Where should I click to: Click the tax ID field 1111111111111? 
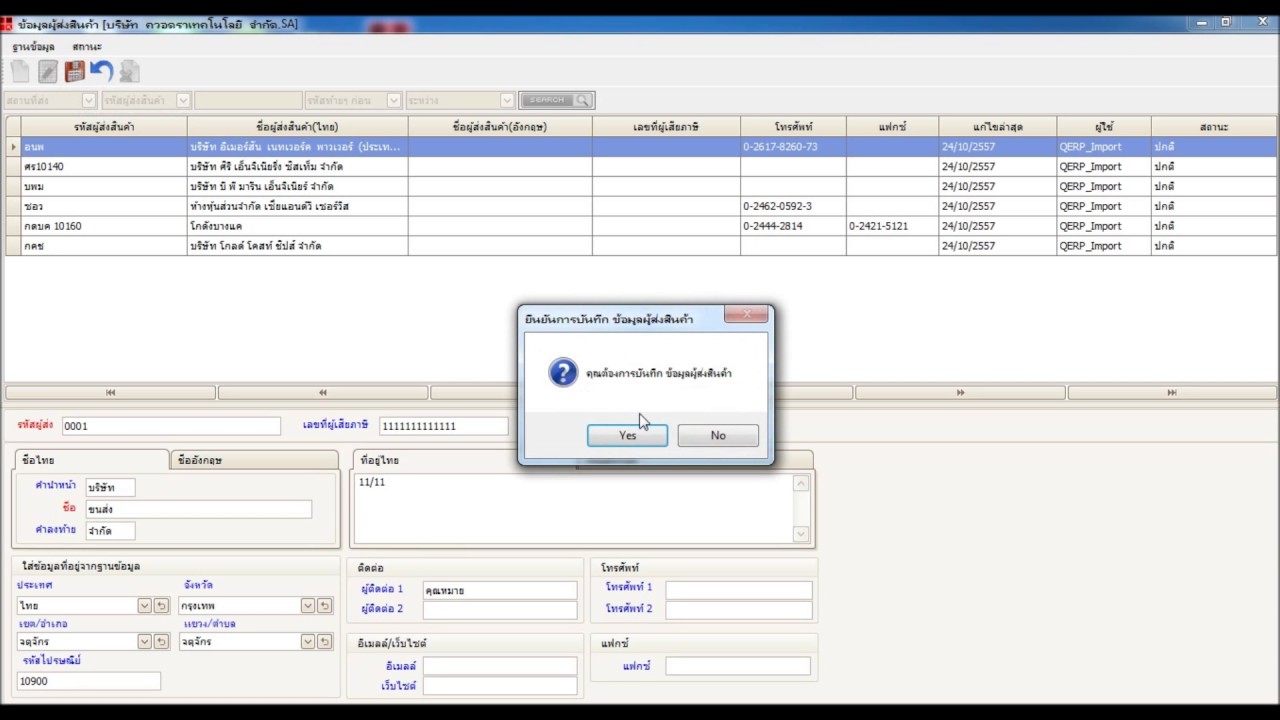pyautogui.click(x=444, y=426)
